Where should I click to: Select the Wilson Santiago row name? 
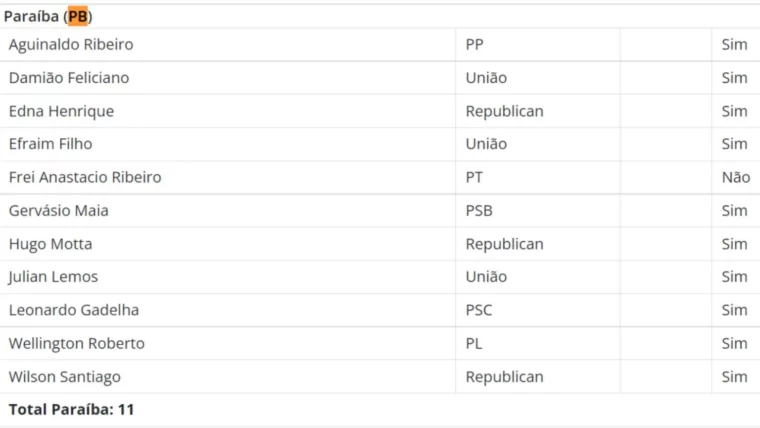click(x=65, y=377)
